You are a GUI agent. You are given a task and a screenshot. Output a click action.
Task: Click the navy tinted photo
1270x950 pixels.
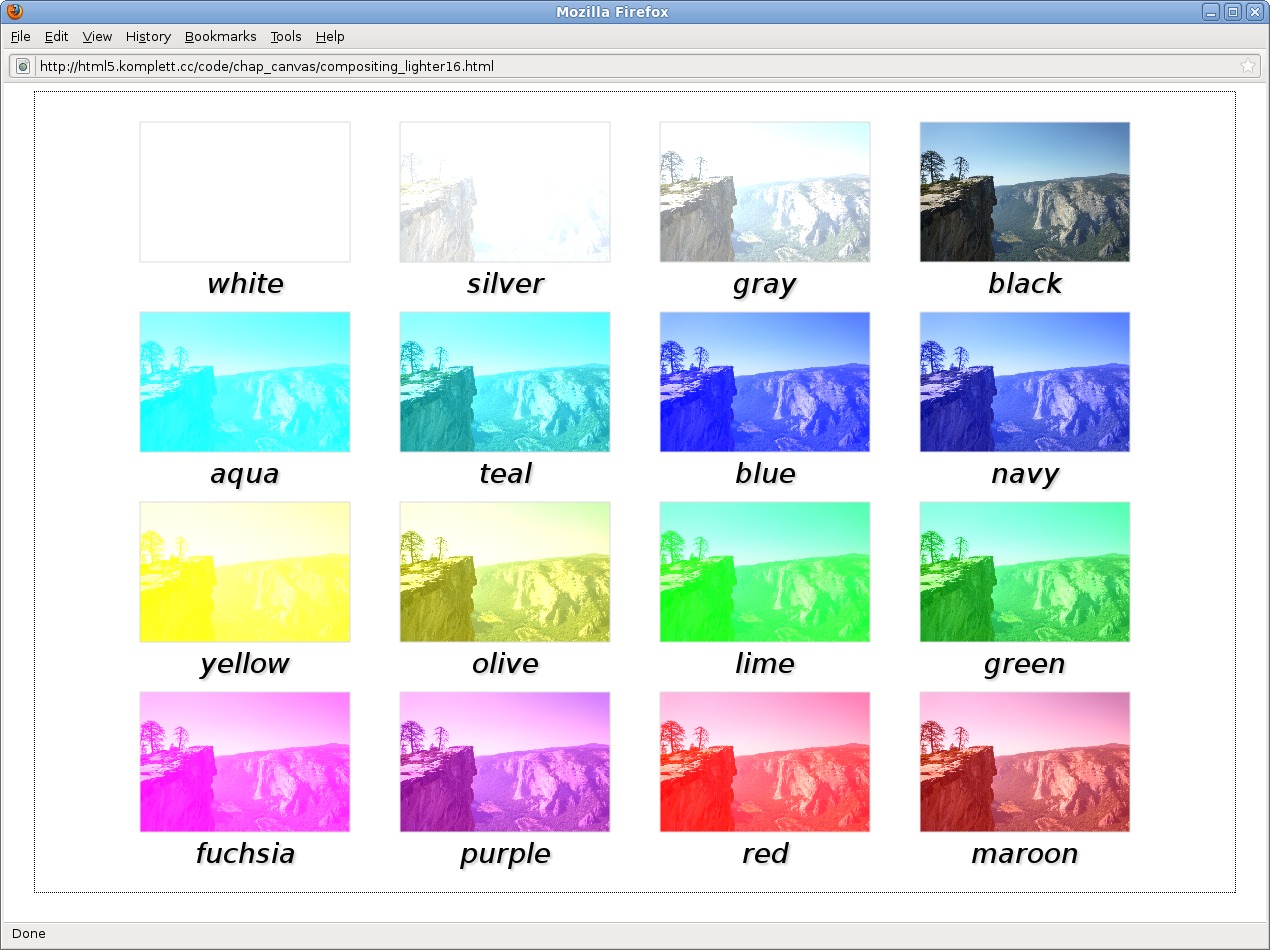pyautogui.click(x=1024, y=382)
